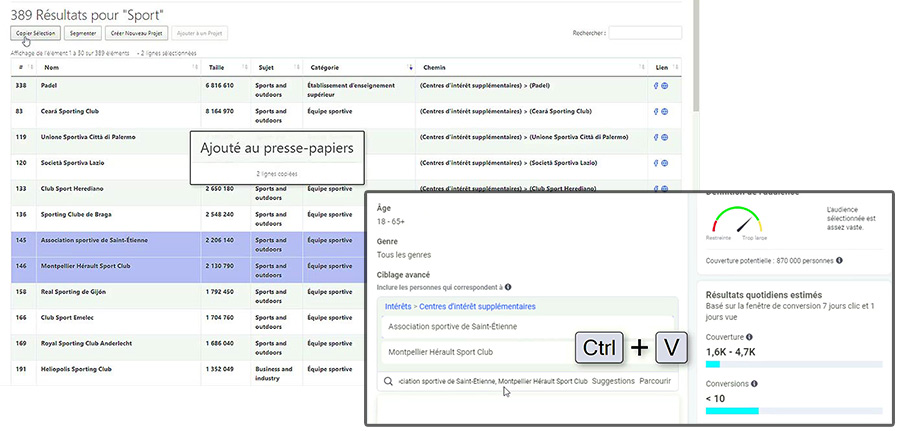The width and height of the screenshot is (900, 431).
Task: Open the Suggestions option in interest search
Action: coord(613,381)
